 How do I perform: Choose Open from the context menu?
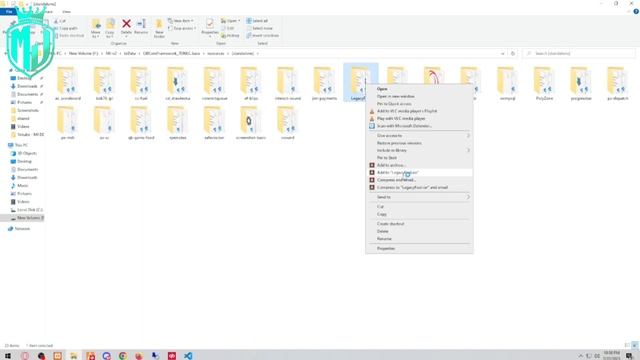click(x=420, y=89)
